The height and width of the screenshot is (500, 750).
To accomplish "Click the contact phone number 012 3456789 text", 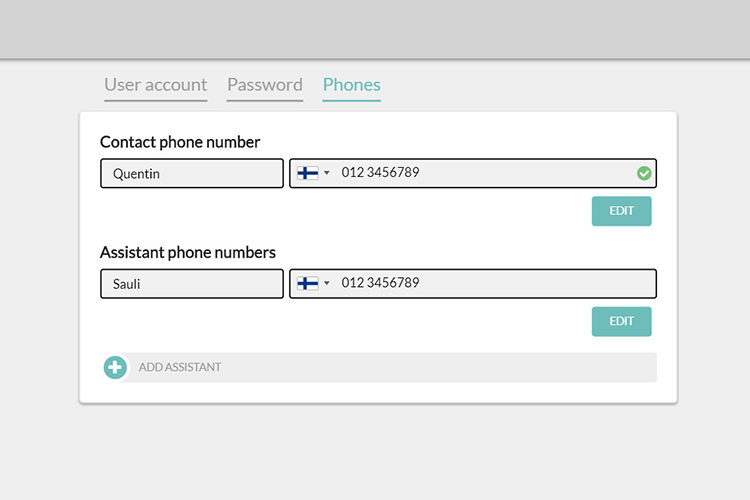I will click(380, 172).
